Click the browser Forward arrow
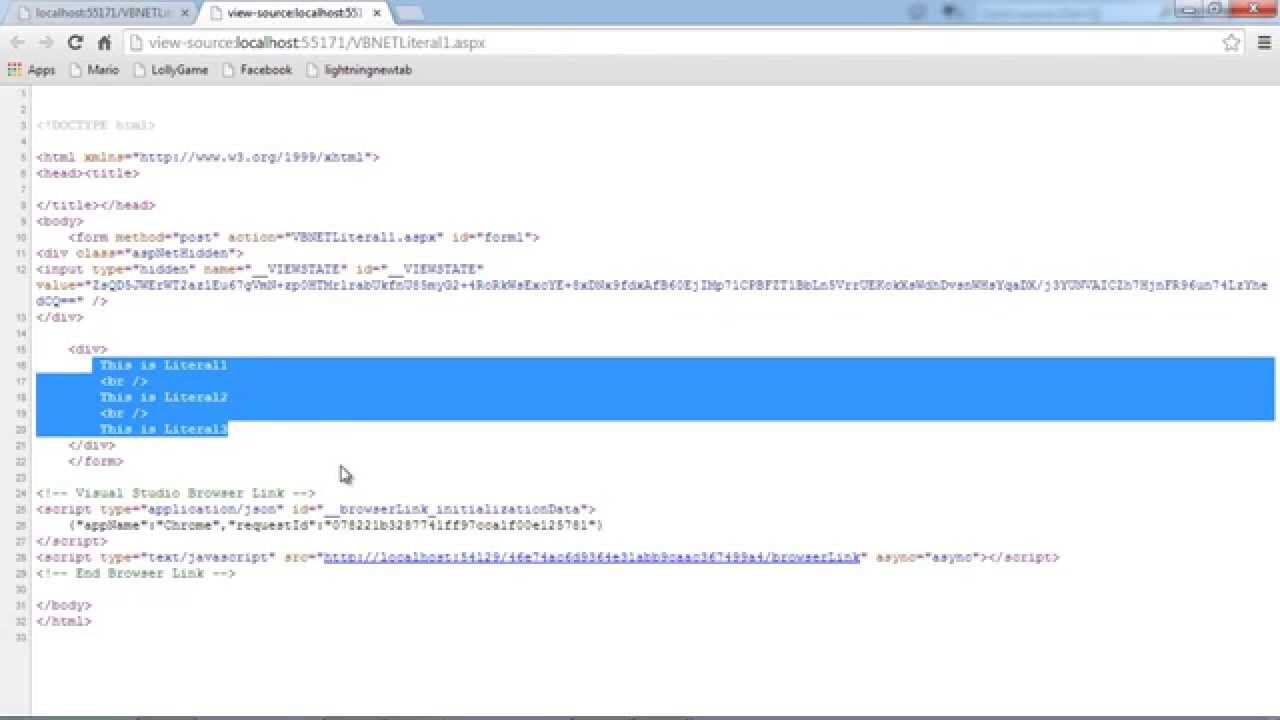Image resolution: width=1280 pixels, height=720 pixels. (x=46, y=43)
